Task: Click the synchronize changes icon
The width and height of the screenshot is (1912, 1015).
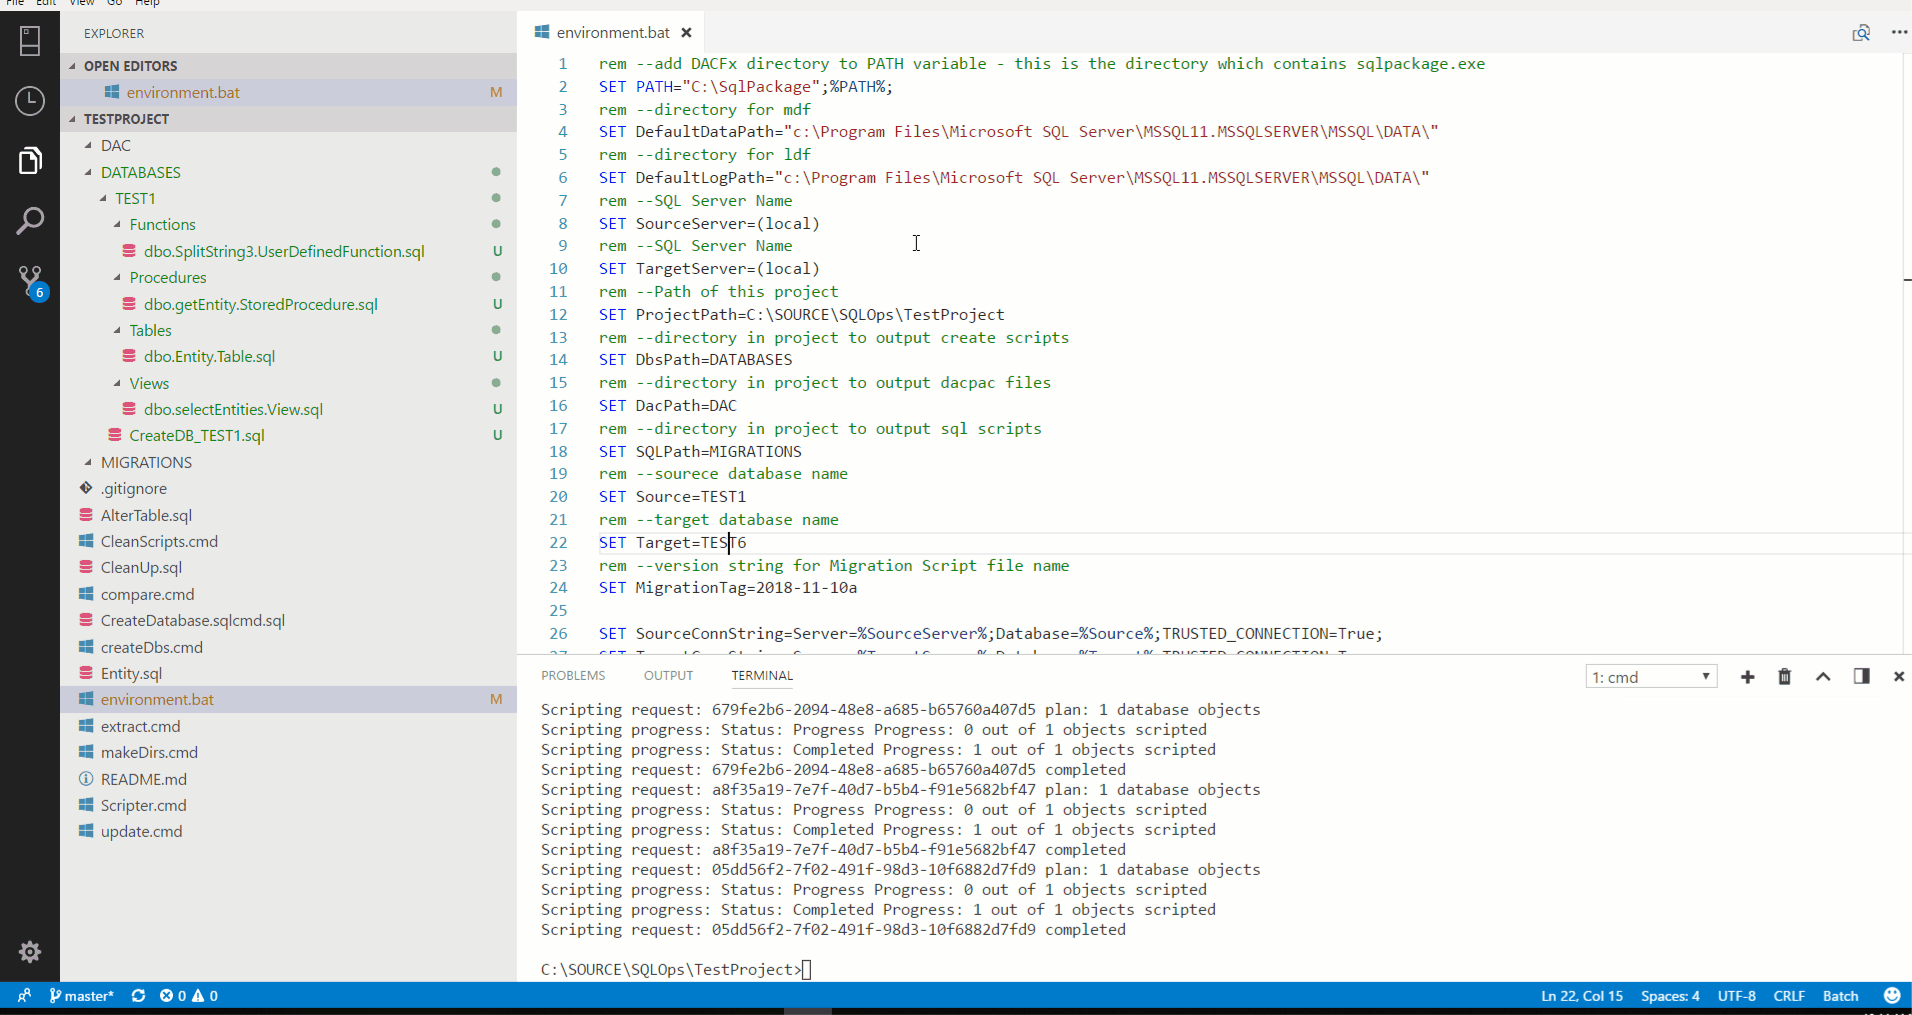Action: (139, 996)
